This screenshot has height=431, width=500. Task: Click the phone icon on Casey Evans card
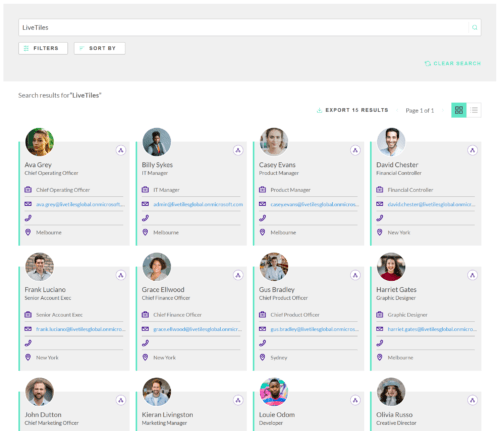[x=263, y=218]
